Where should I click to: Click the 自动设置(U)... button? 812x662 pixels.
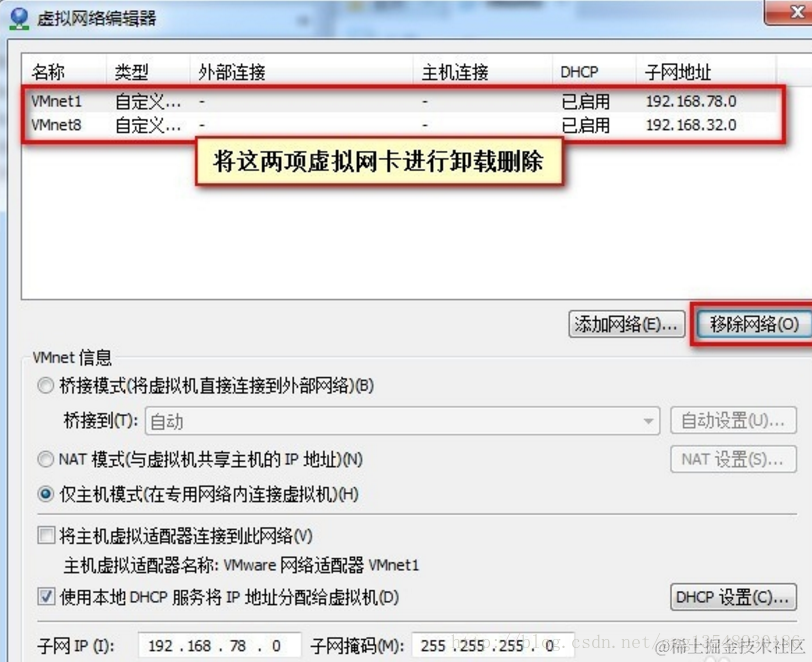[733, 421]
